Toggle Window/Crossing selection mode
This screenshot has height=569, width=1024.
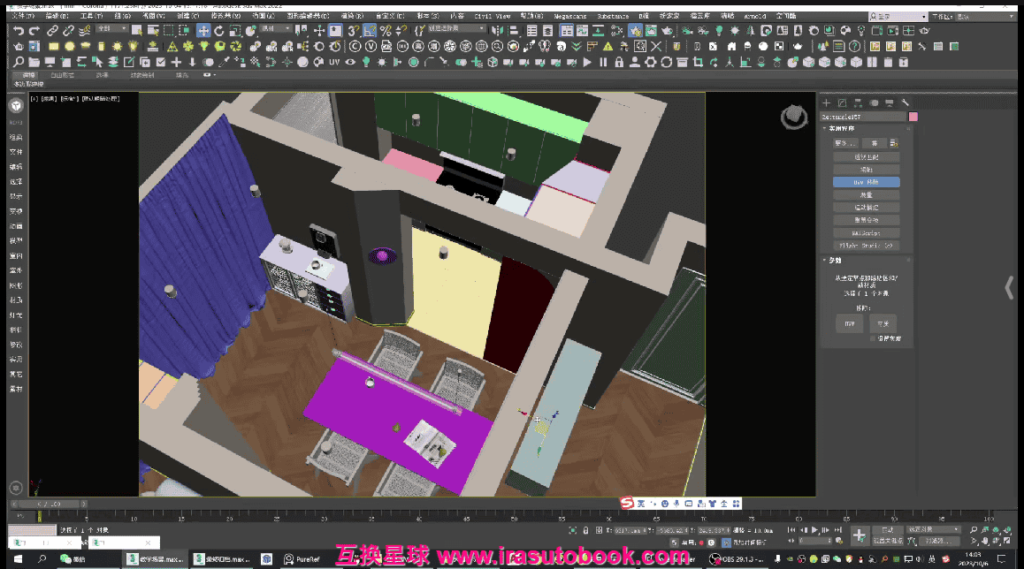point(185,31)
